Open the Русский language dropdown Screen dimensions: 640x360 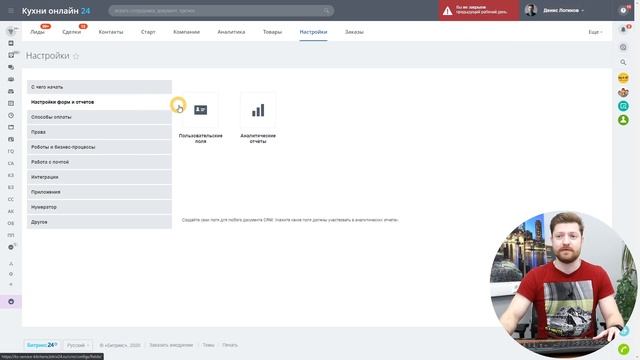tap(78, 345)
